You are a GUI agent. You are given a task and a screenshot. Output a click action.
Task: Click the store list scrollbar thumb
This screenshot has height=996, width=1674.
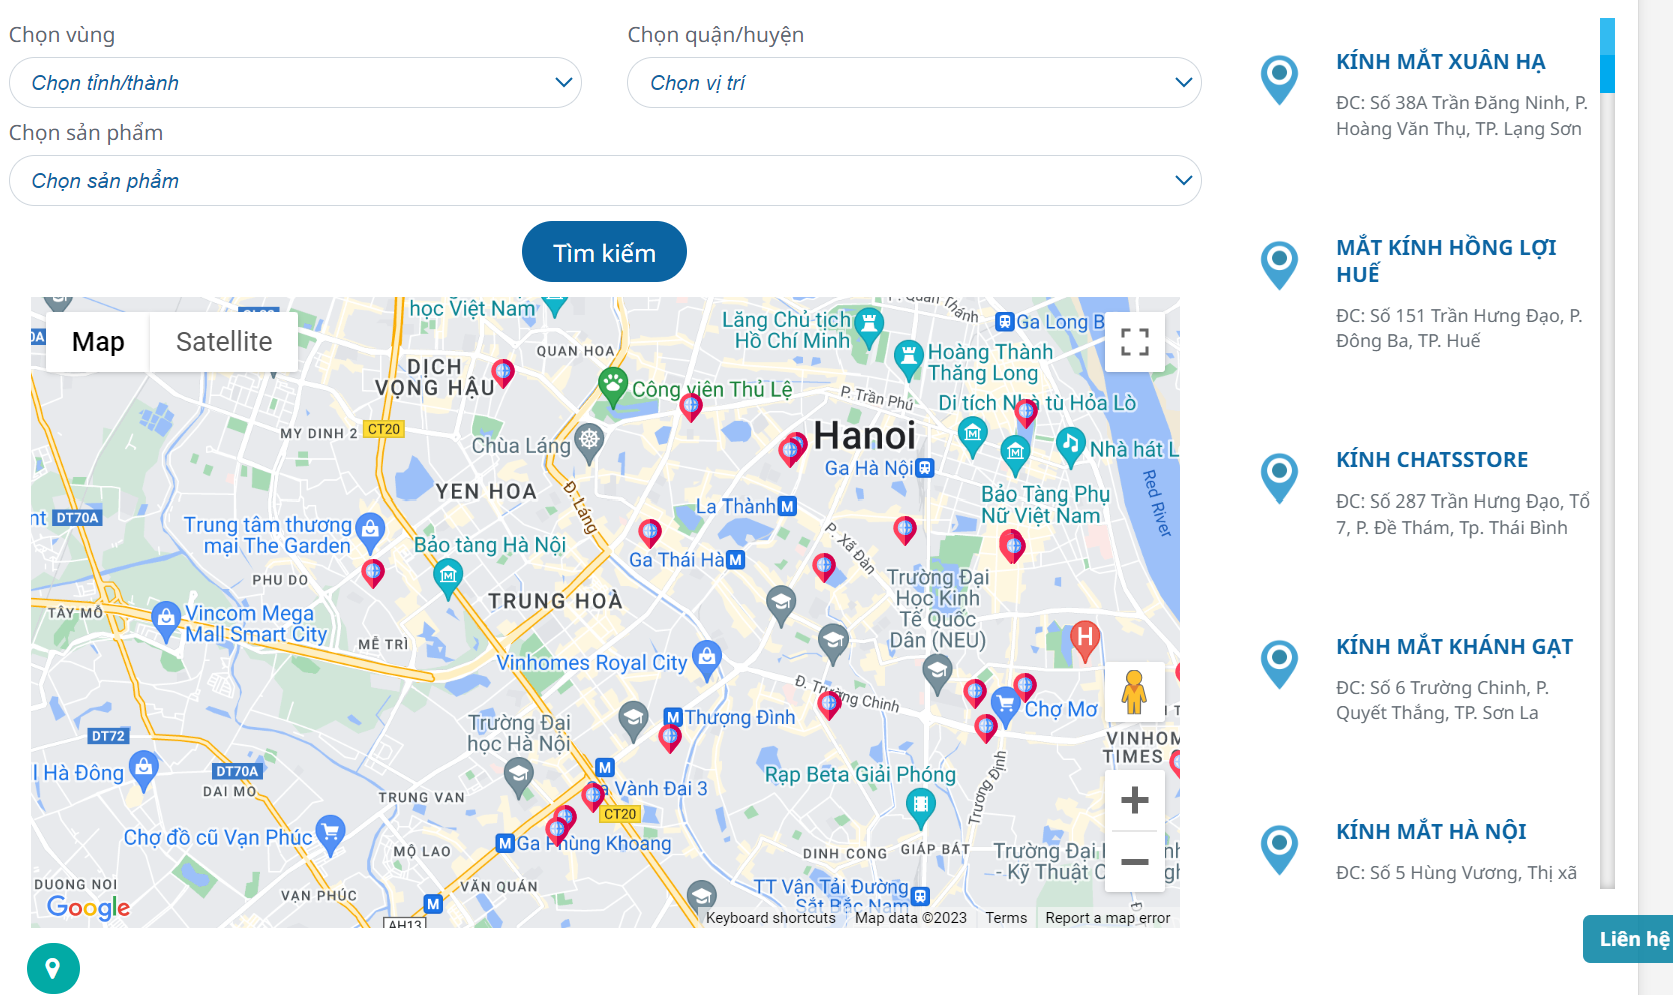pos(1607,56)
